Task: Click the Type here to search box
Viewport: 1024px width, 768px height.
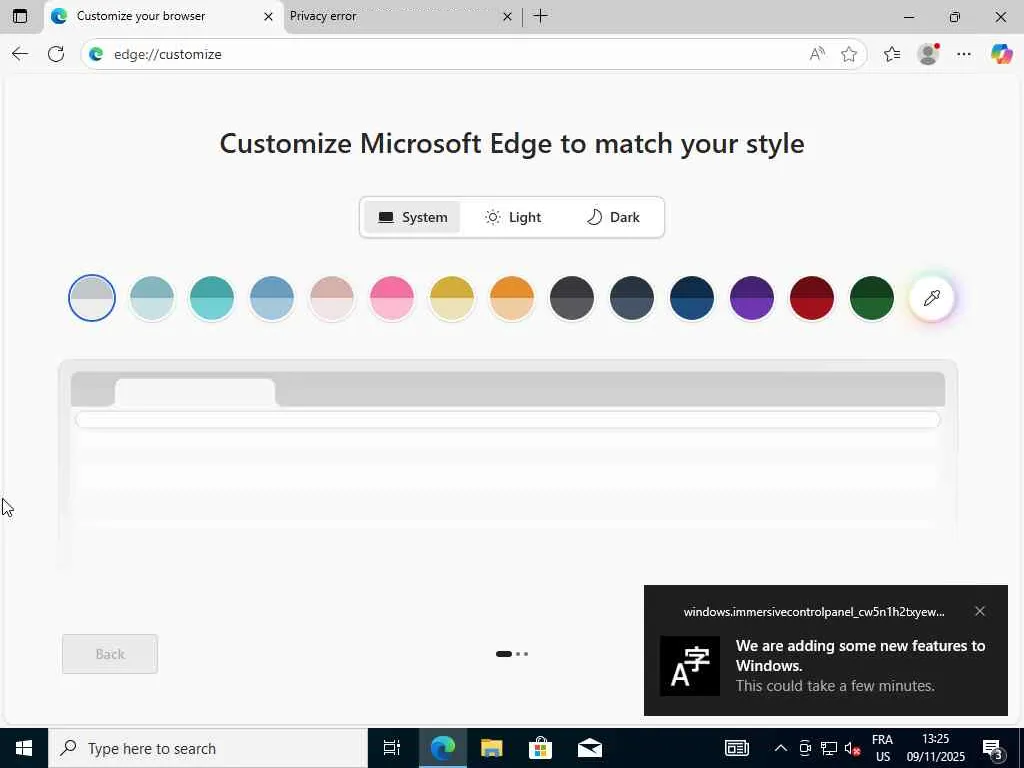Action: click(208, 748)
